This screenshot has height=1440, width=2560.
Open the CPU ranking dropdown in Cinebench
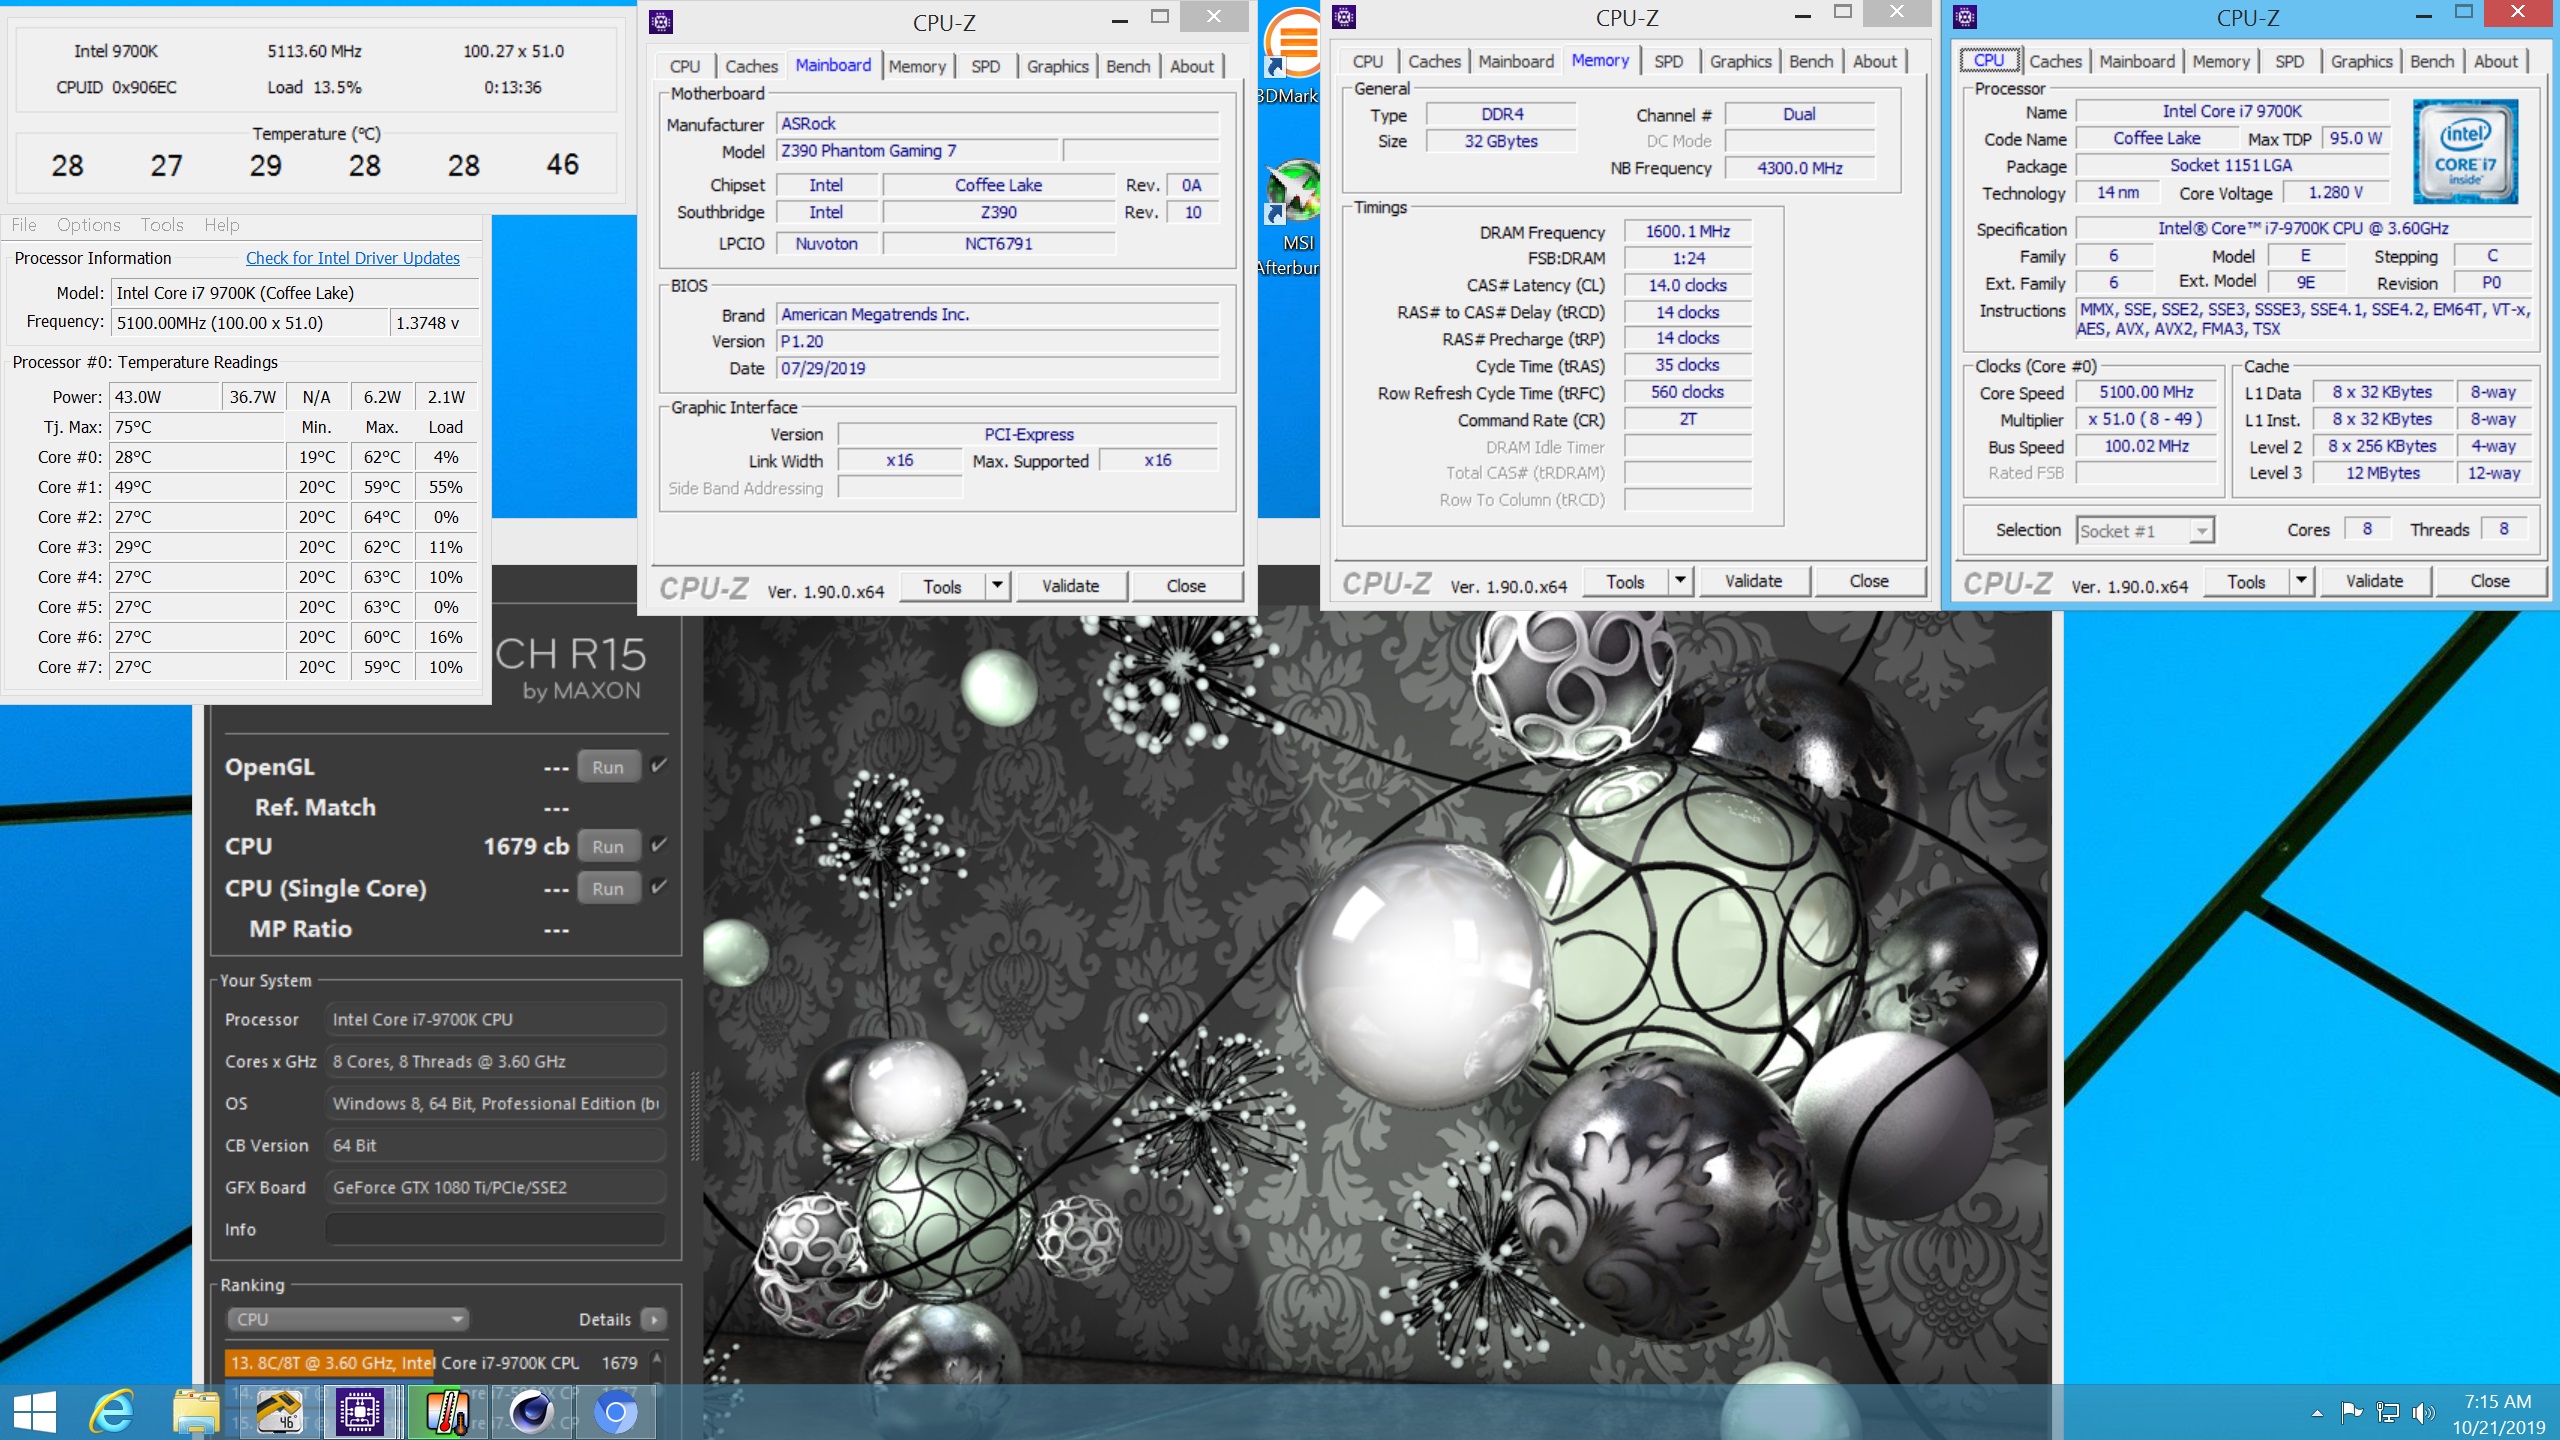click(348, 1319)
